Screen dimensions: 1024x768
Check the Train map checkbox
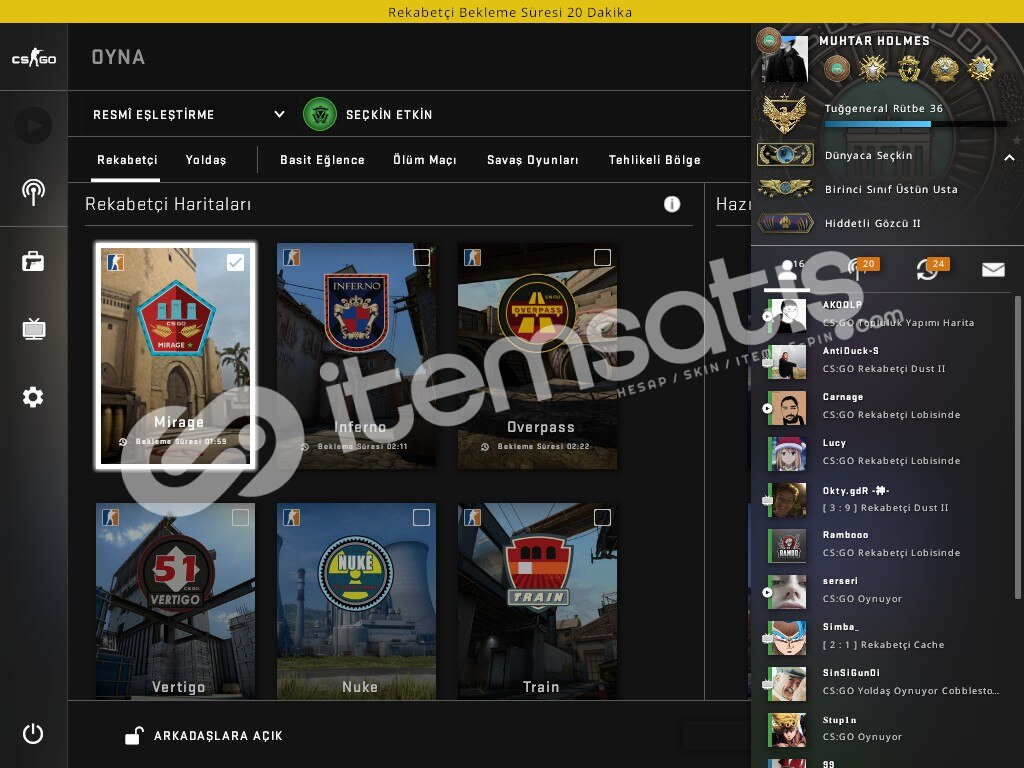[x=602, y=517]
